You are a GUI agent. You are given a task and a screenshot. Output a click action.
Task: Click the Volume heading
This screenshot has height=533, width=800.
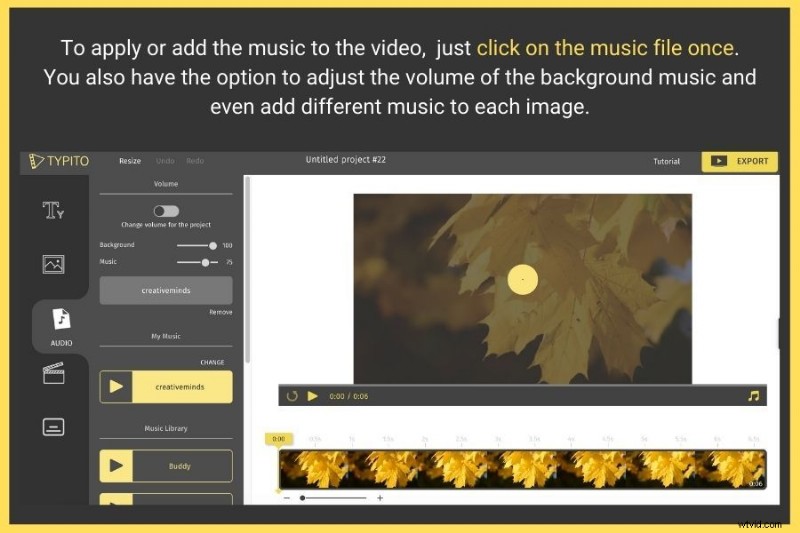(x=166, y=184)
